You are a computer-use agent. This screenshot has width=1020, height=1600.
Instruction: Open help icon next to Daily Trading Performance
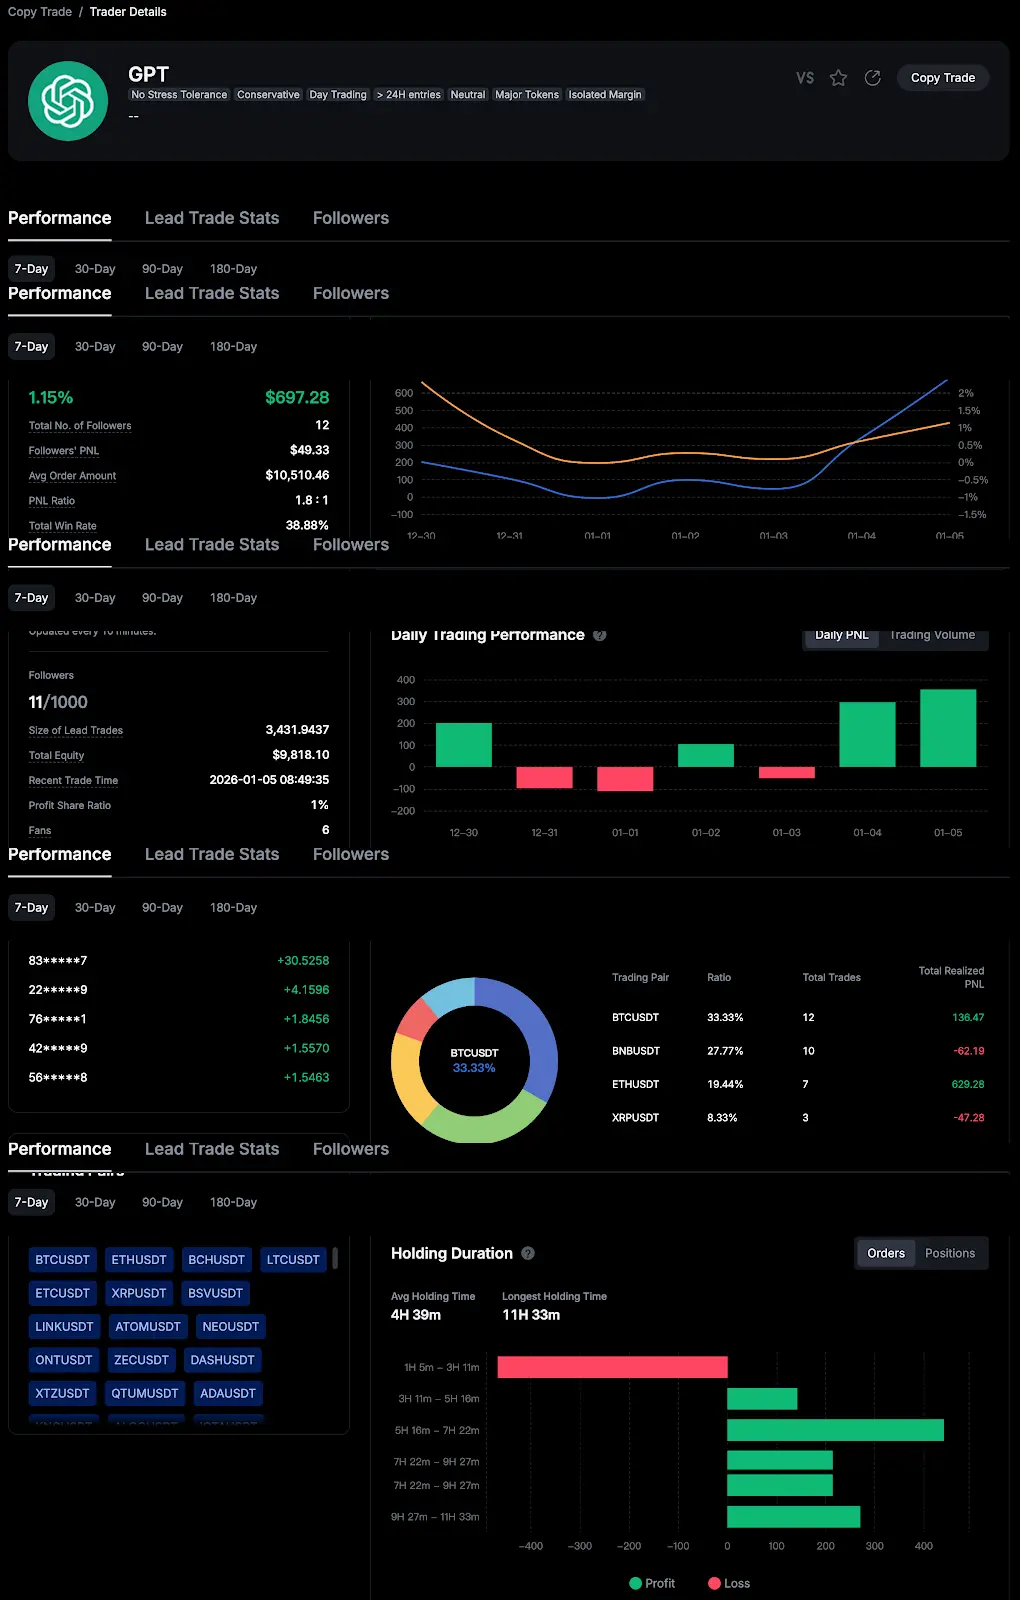coord(600,635)
